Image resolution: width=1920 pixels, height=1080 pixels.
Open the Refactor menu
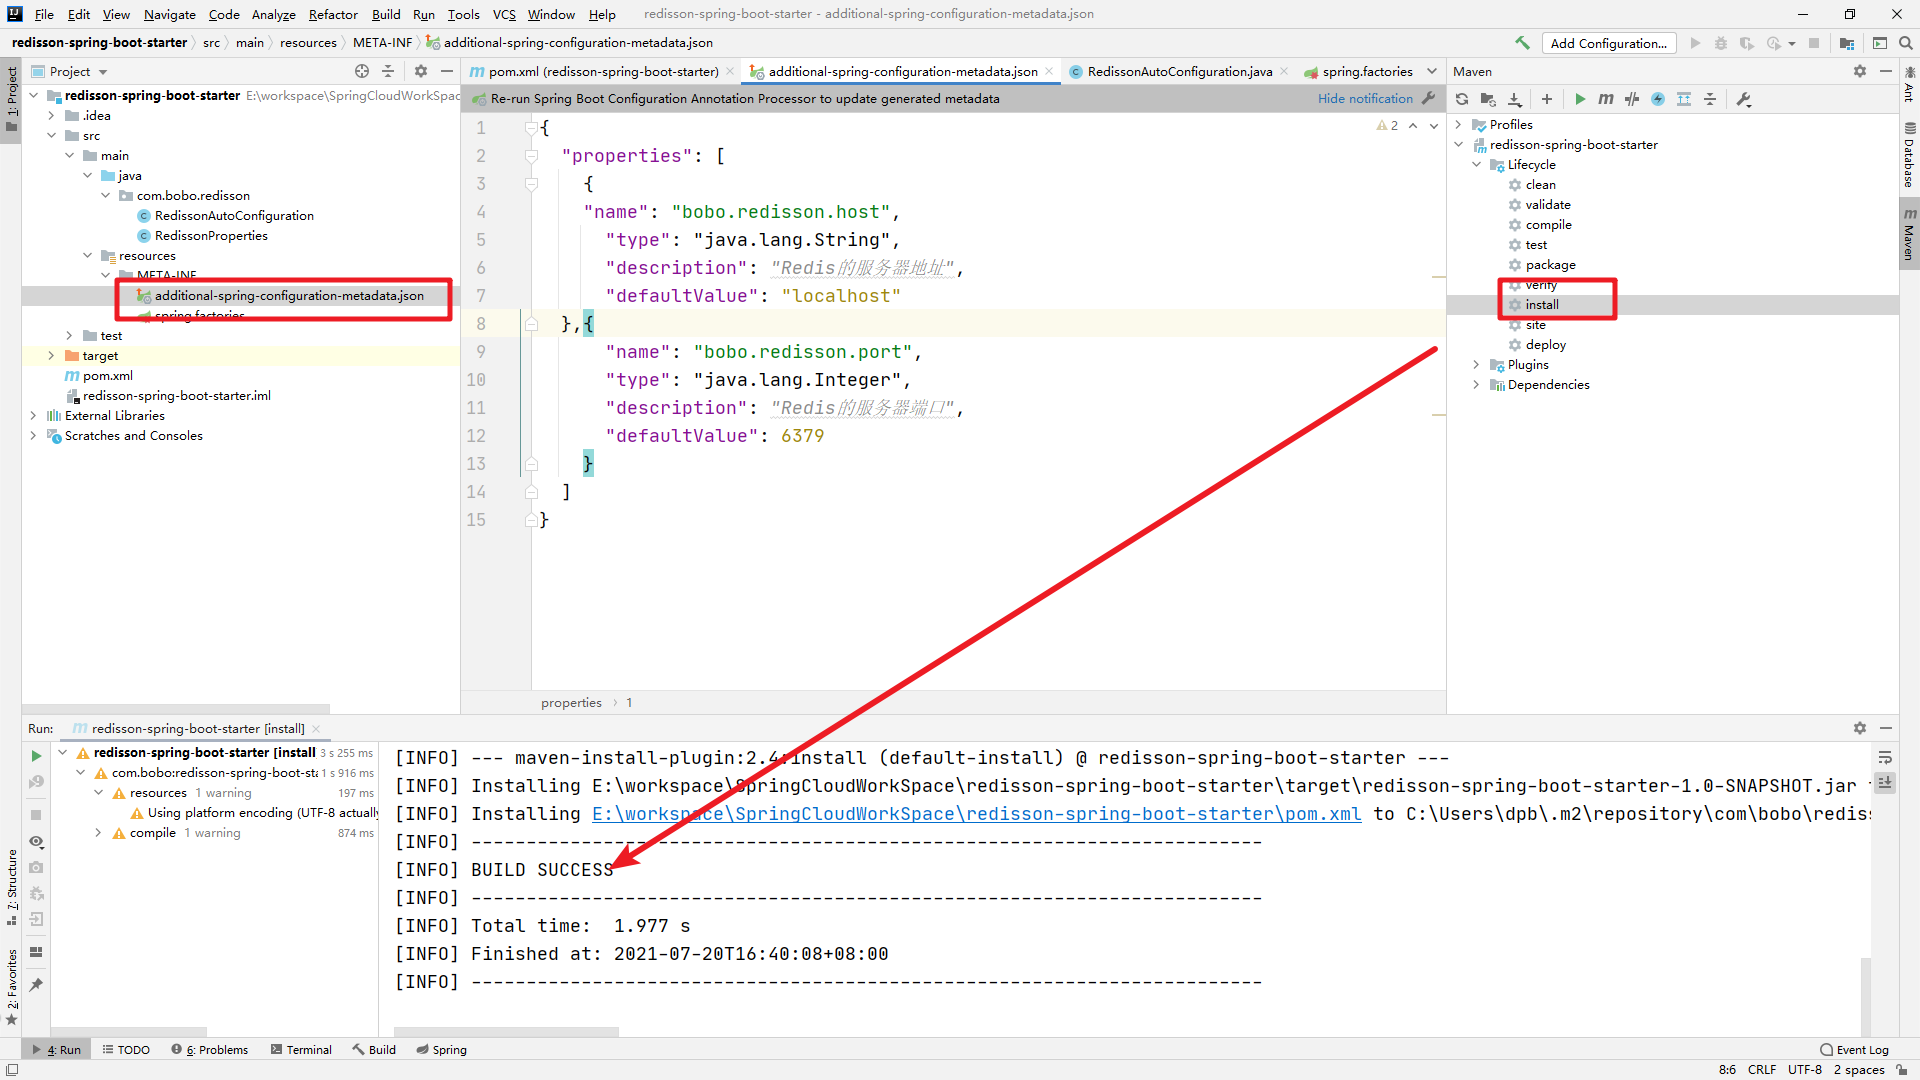click(x=333, y=14)
